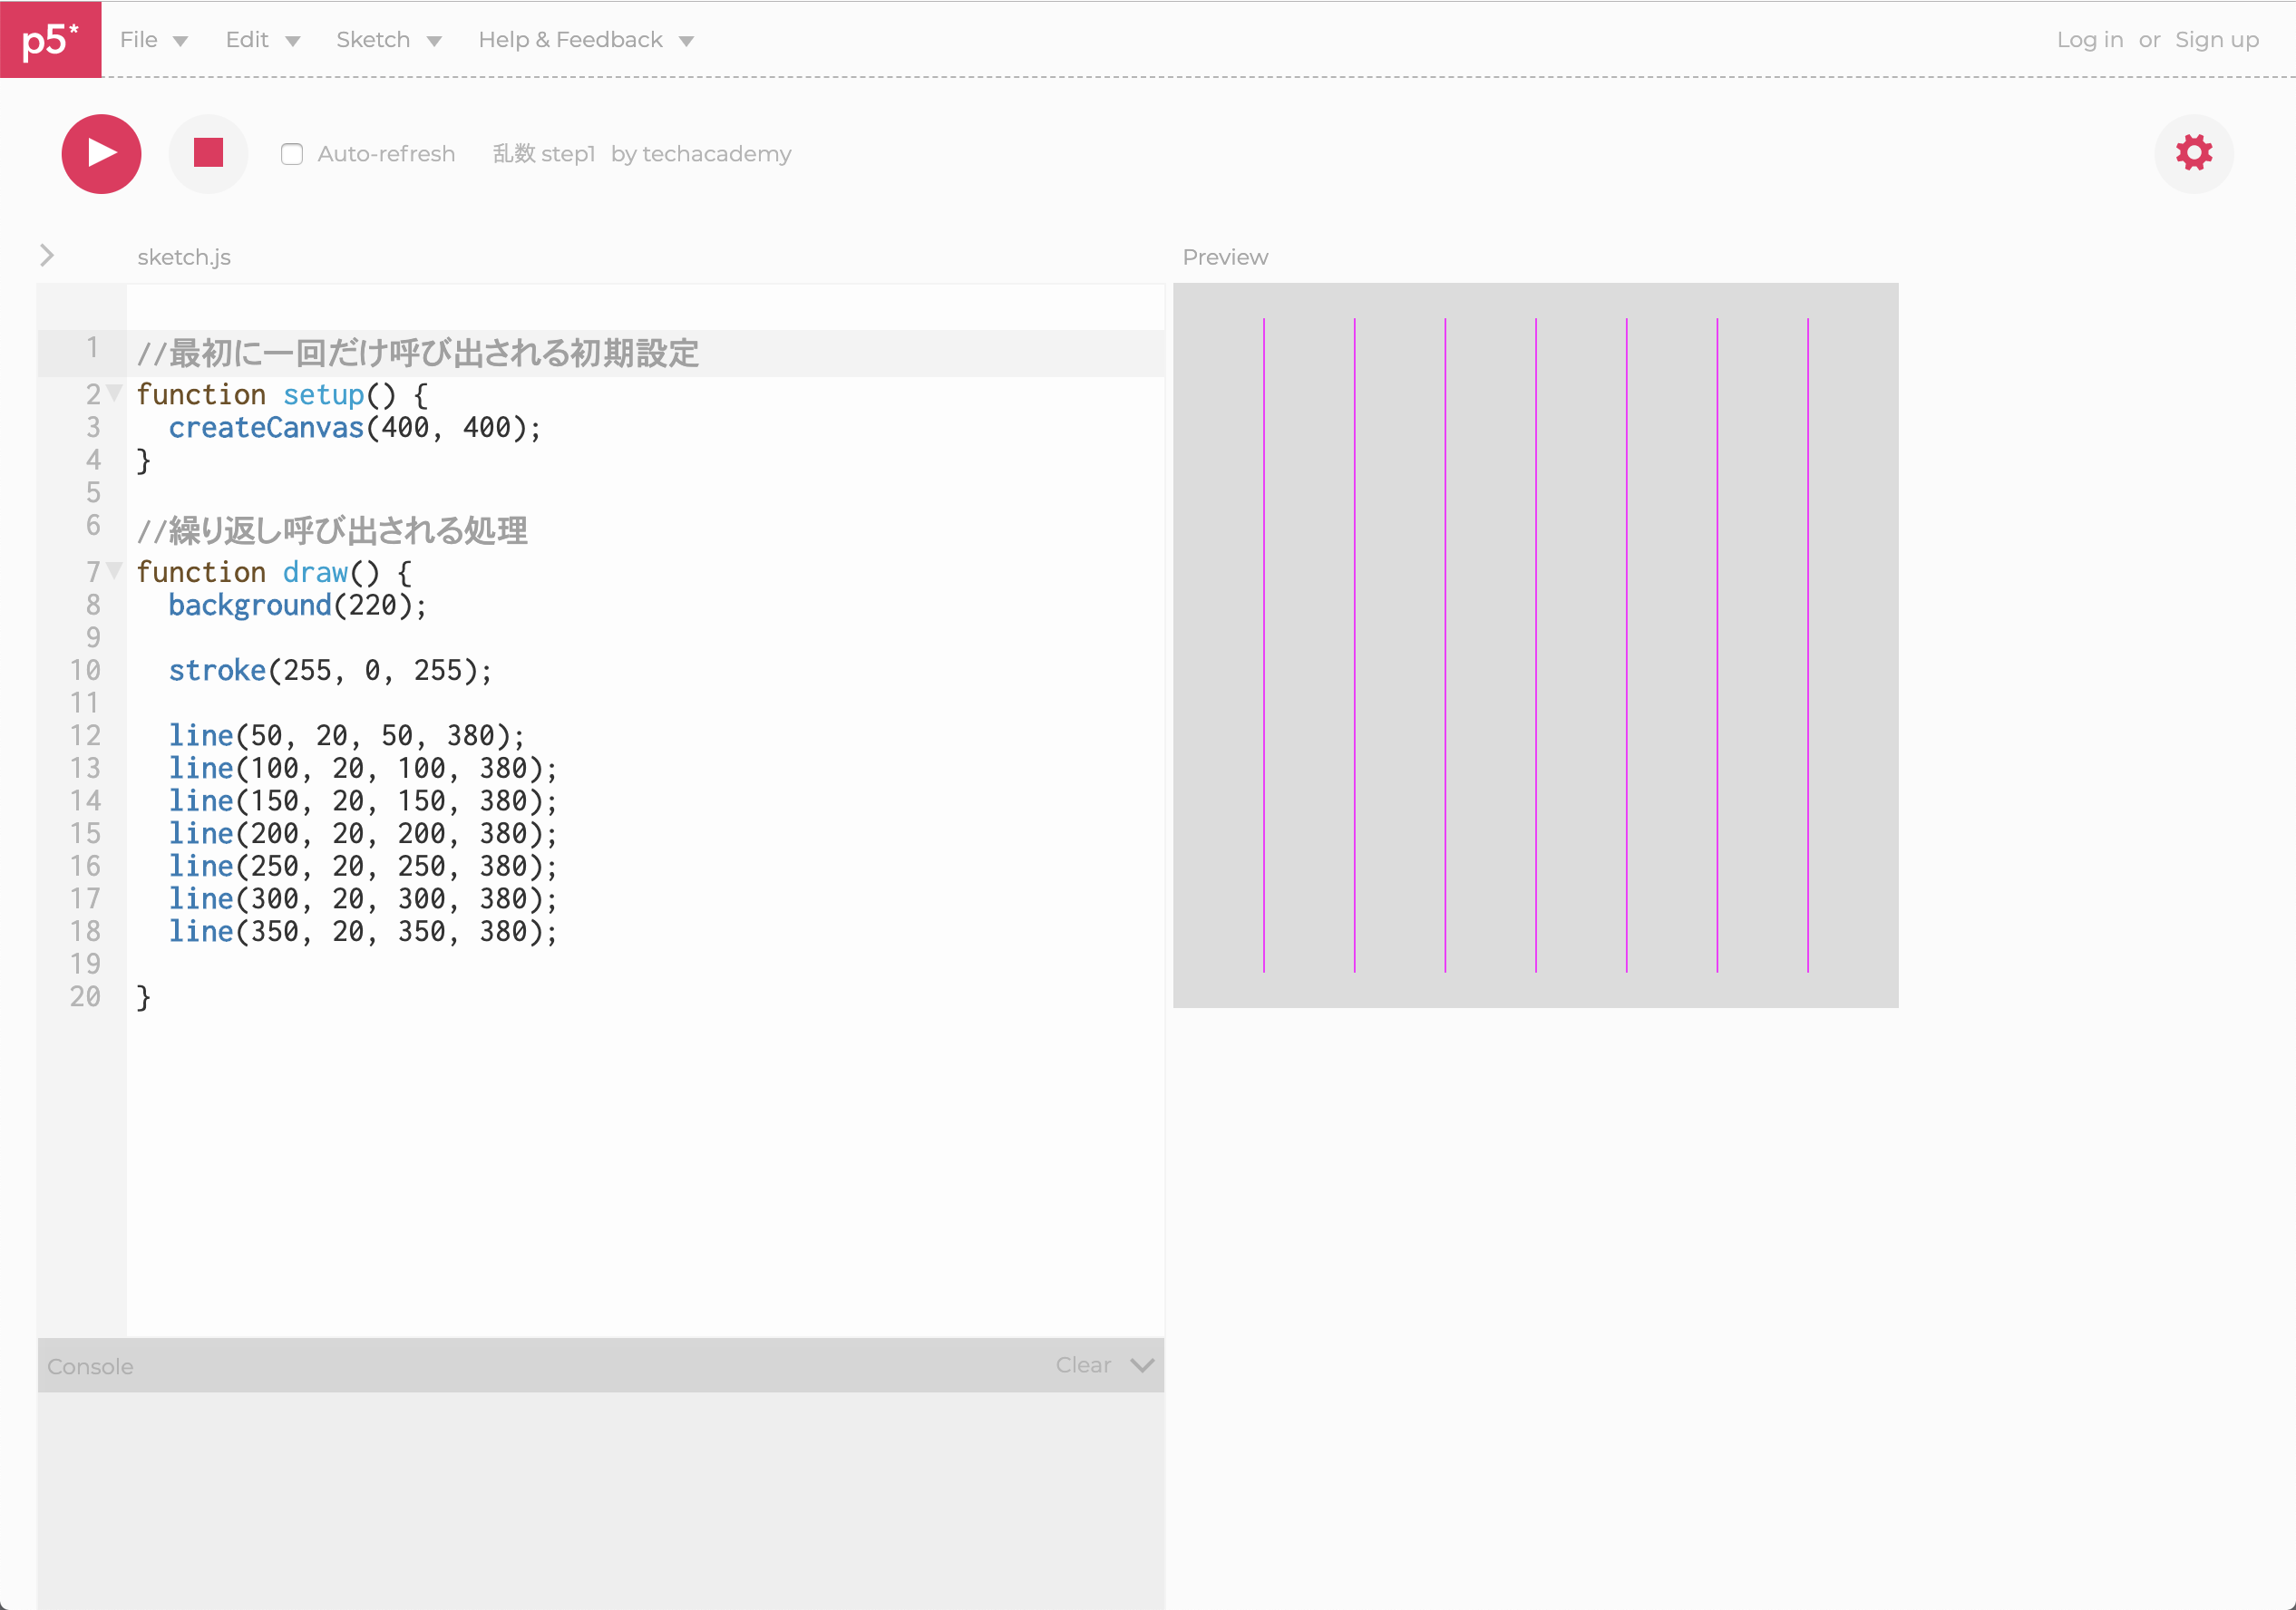Click the p5 logo home icon
This screenshot has height=1610, width=2296.
click(50, 39)
